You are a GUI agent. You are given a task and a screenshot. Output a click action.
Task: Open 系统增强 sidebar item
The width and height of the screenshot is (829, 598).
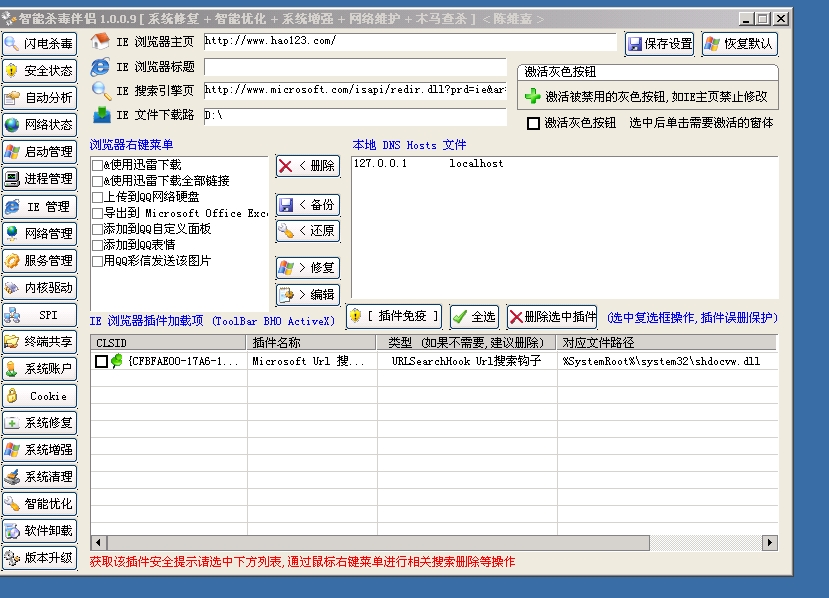tap(40, 449)
